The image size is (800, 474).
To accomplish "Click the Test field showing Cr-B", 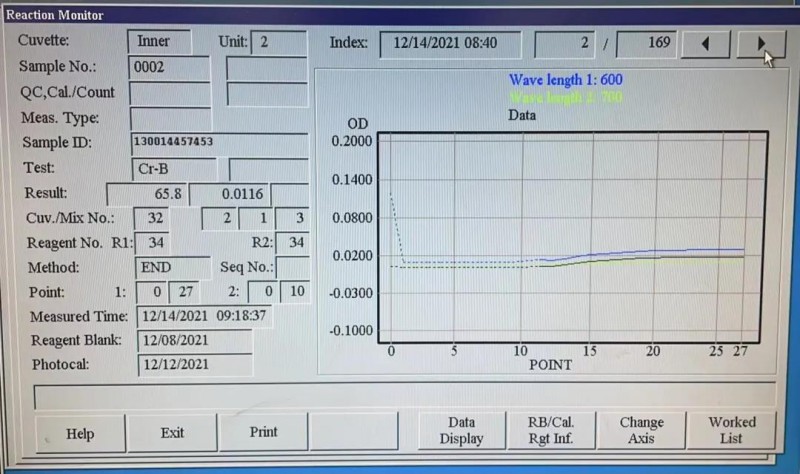I will (x=174, y=169).
